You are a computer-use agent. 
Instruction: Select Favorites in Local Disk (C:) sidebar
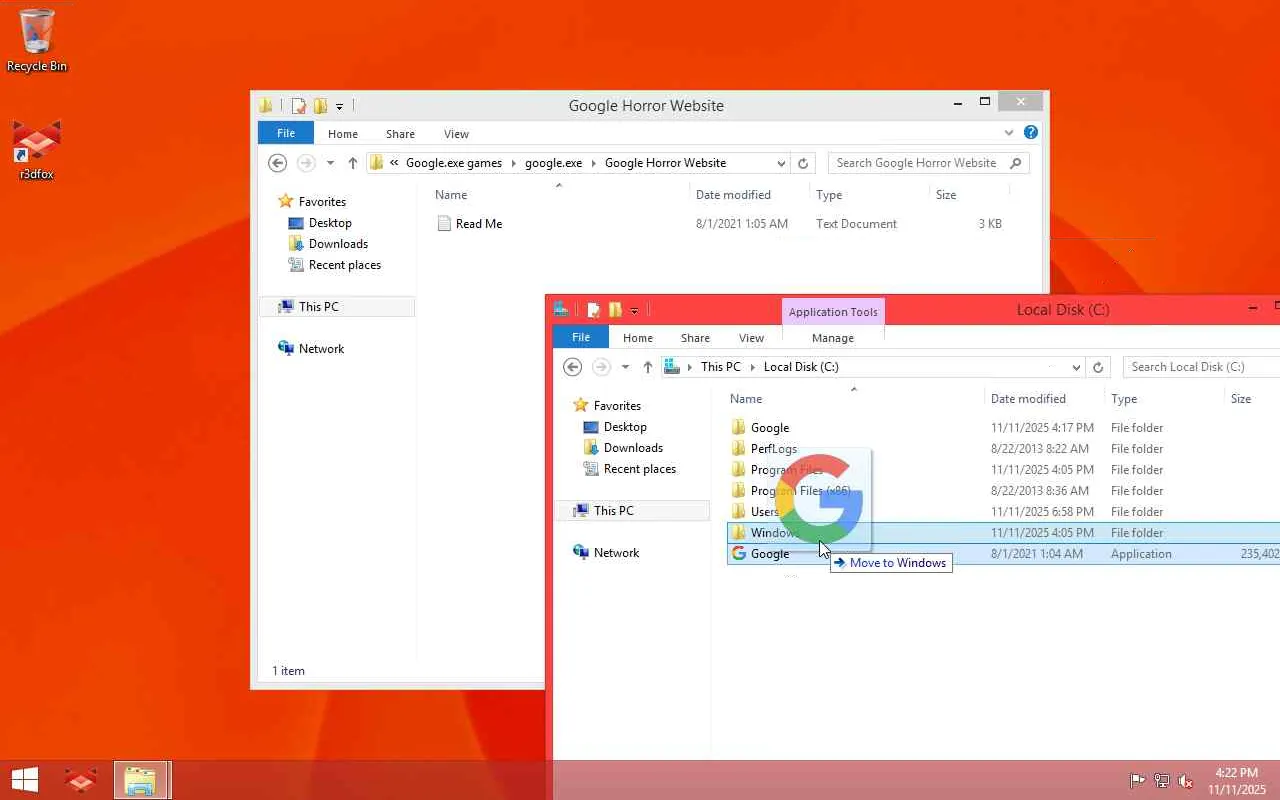click(617, 406)
